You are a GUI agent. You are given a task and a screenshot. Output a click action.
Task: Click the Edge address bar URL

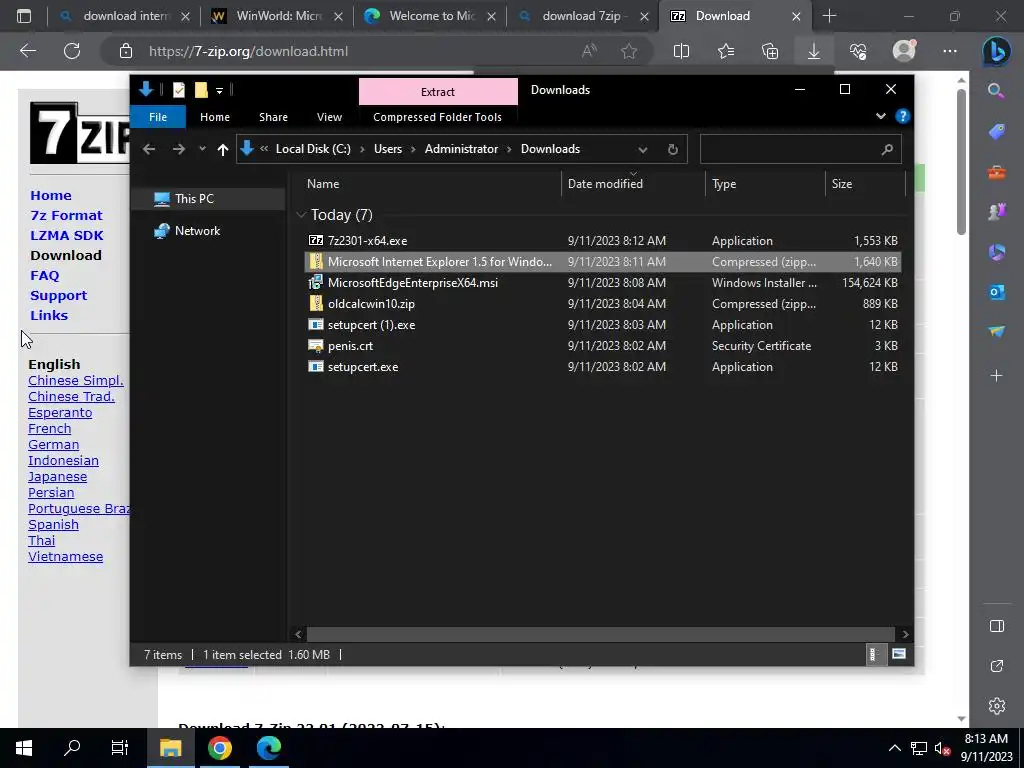pos(248,51)
